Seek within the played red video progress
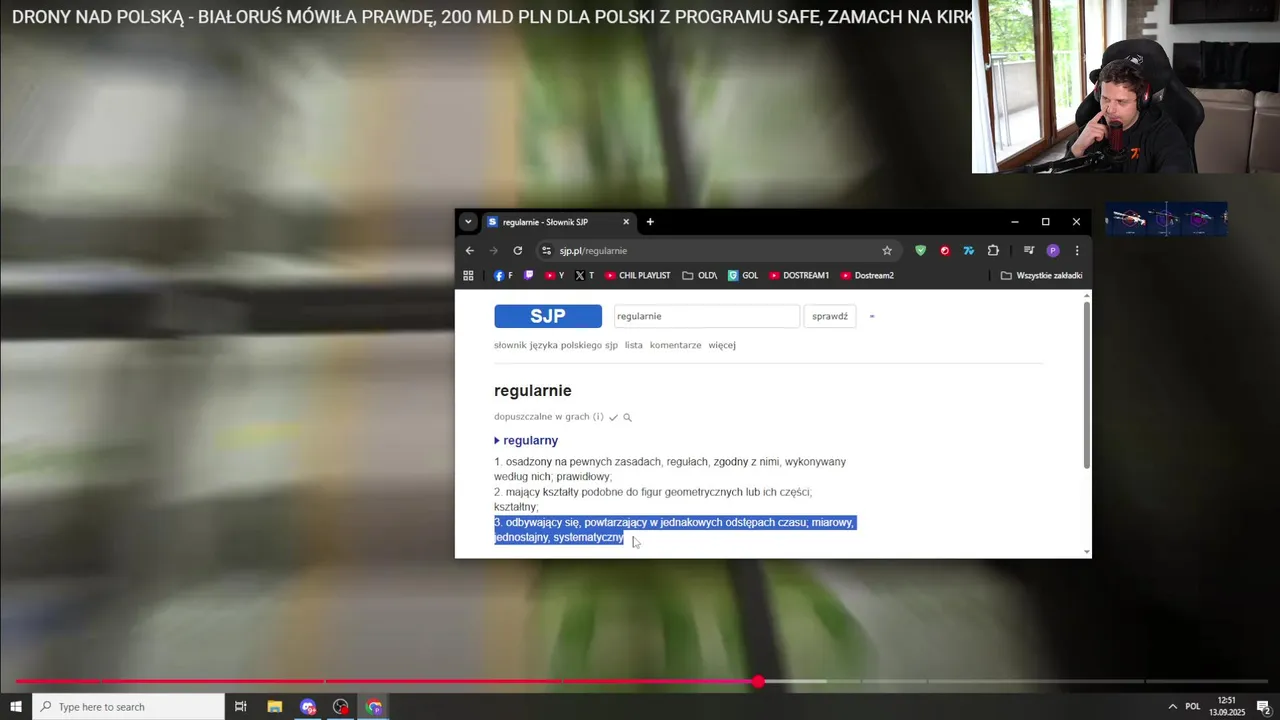The width and height of the screenshot is (1280, 720). (385, 682)
